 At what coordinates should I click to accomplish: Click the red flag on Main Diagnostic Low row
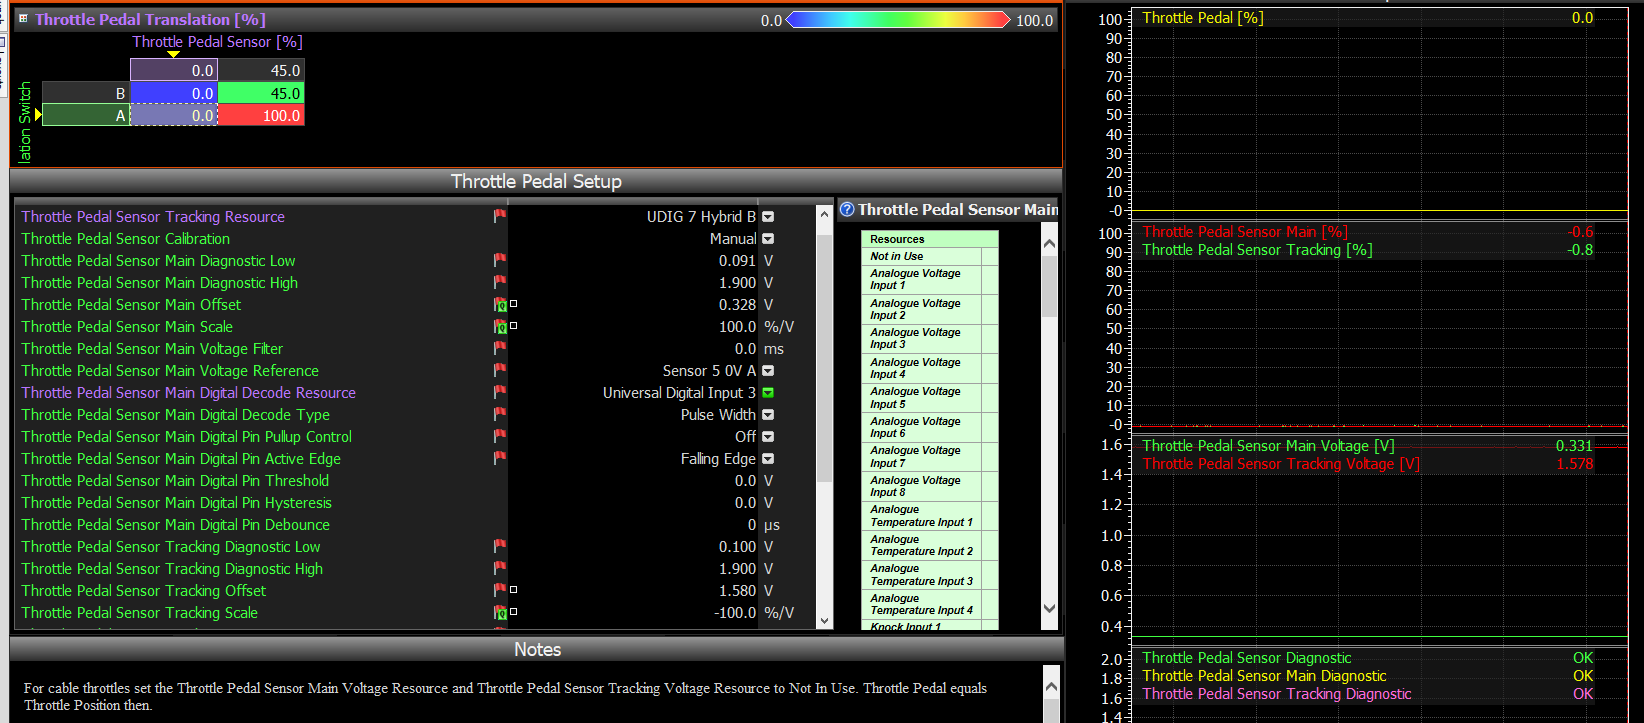(x=500, y=260)
